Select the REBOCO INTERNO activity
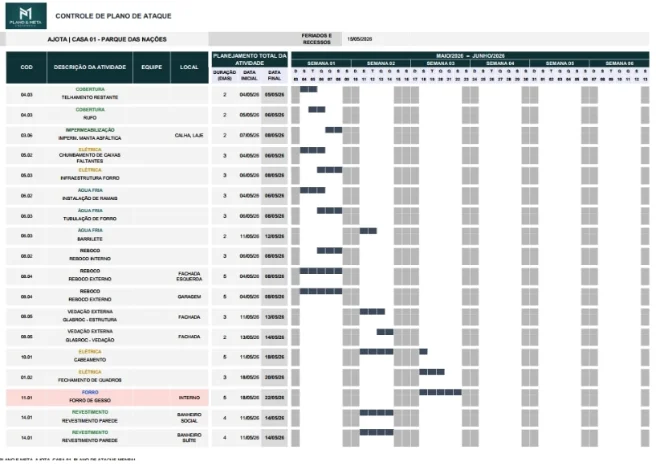 (x=90, y=259)
